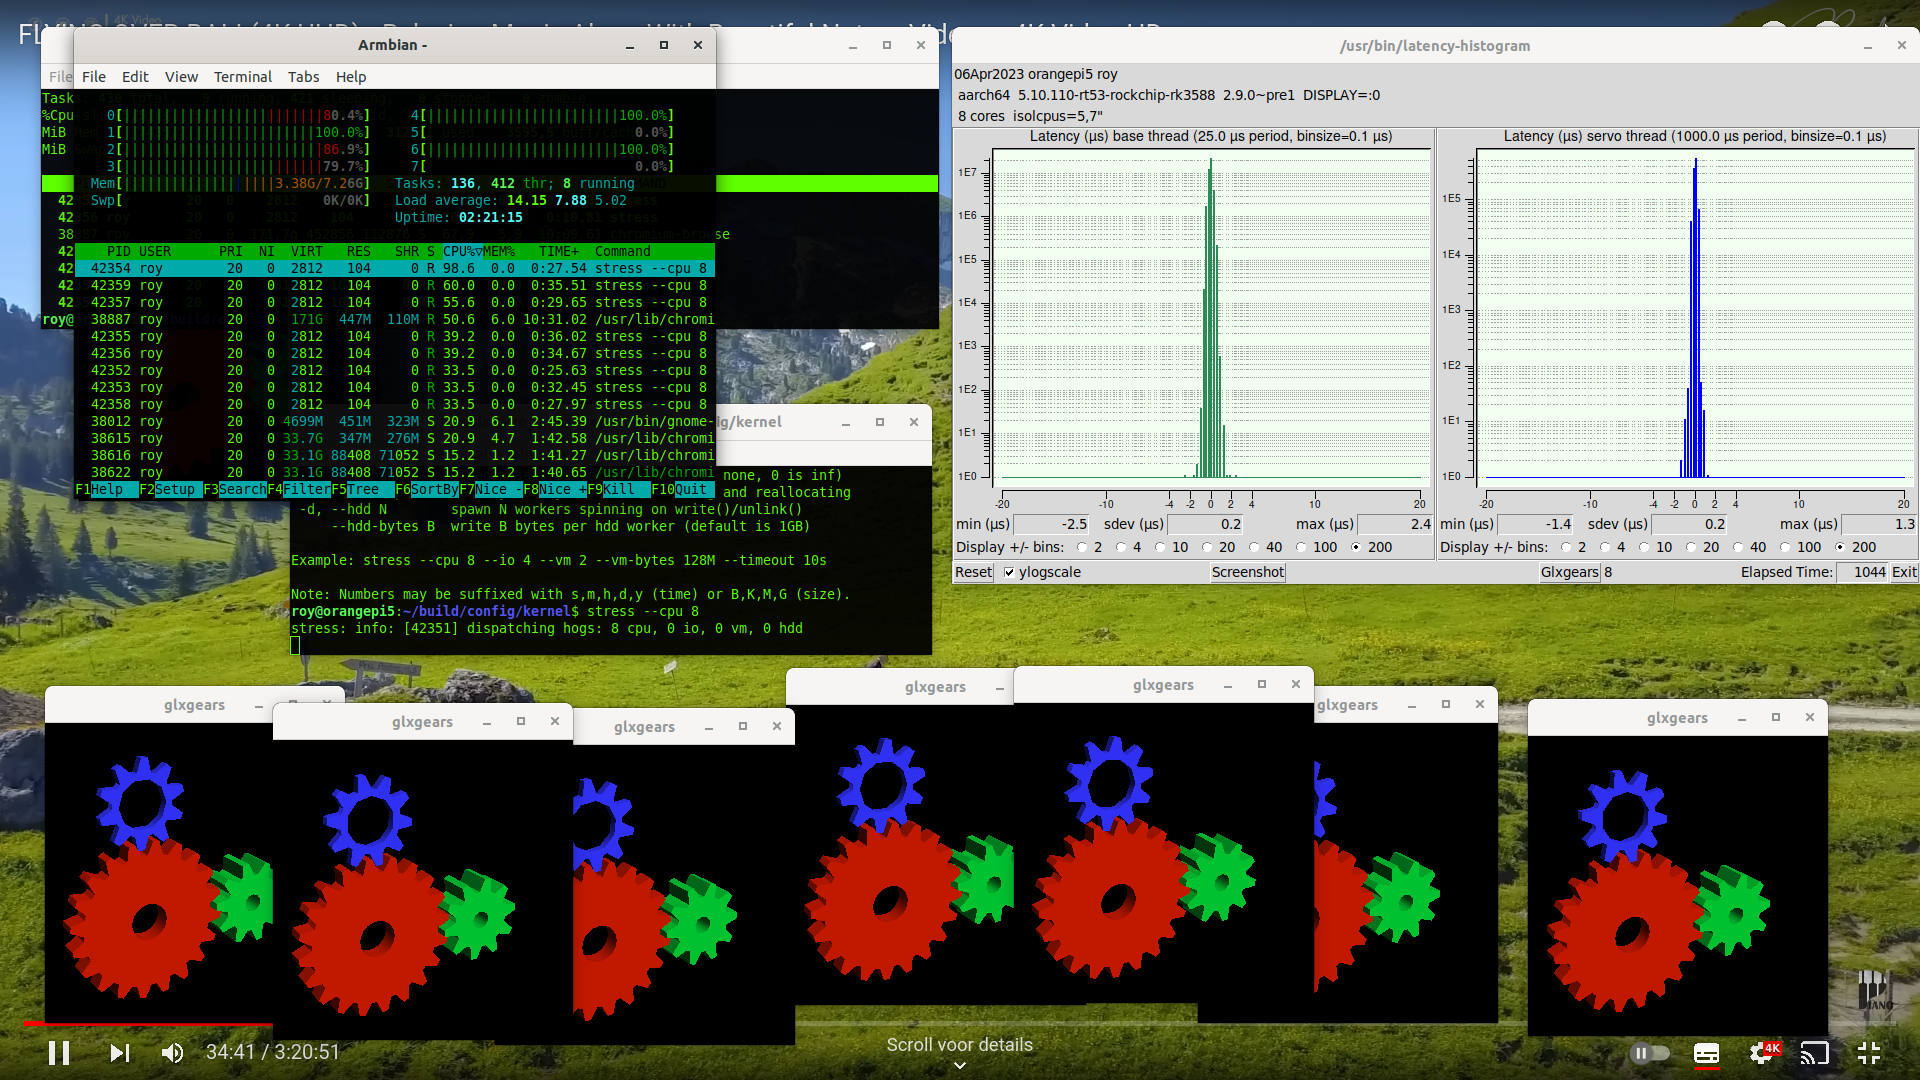
Task: Click F6 SortBy in htop
Action: 427,490
